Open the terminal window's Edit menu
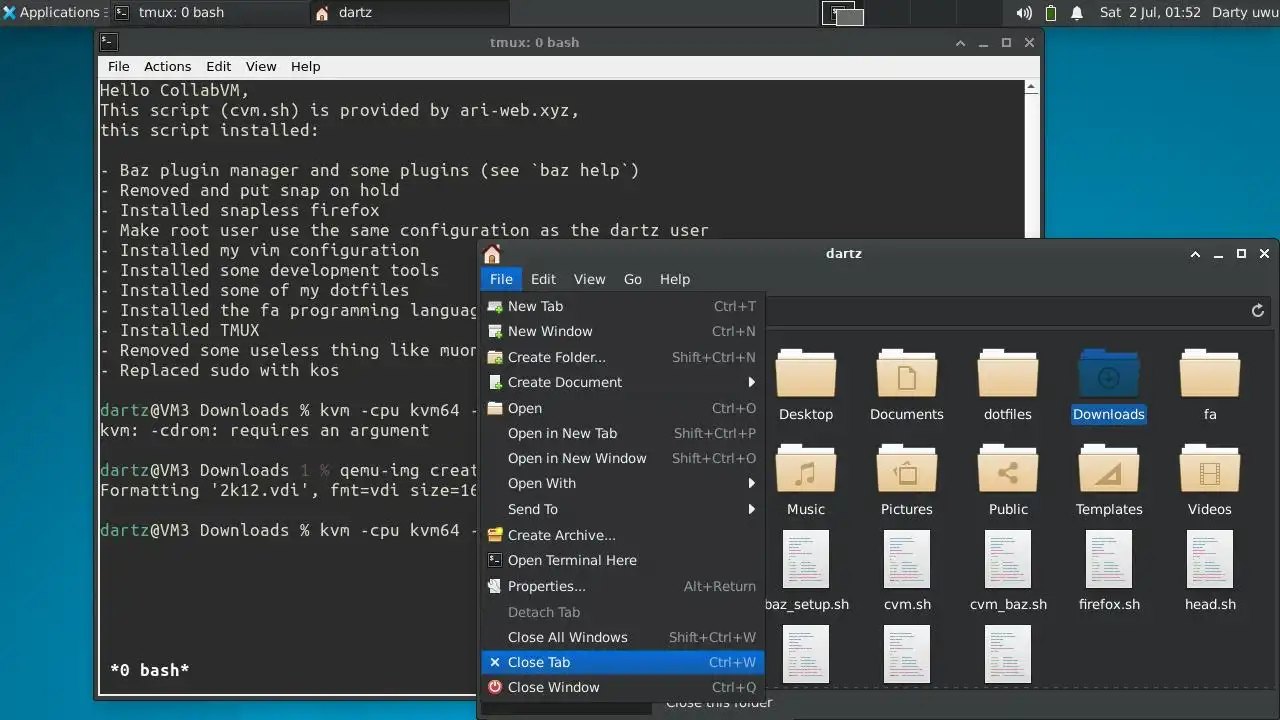This screenshot has width=1280, height=720. [218, 66]
